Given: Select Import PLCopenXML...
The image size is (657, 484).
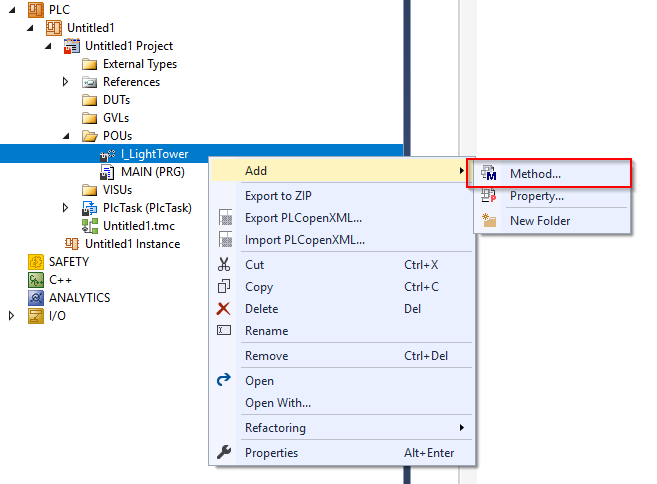Looking at the screenshot, I should click(342, 240).
